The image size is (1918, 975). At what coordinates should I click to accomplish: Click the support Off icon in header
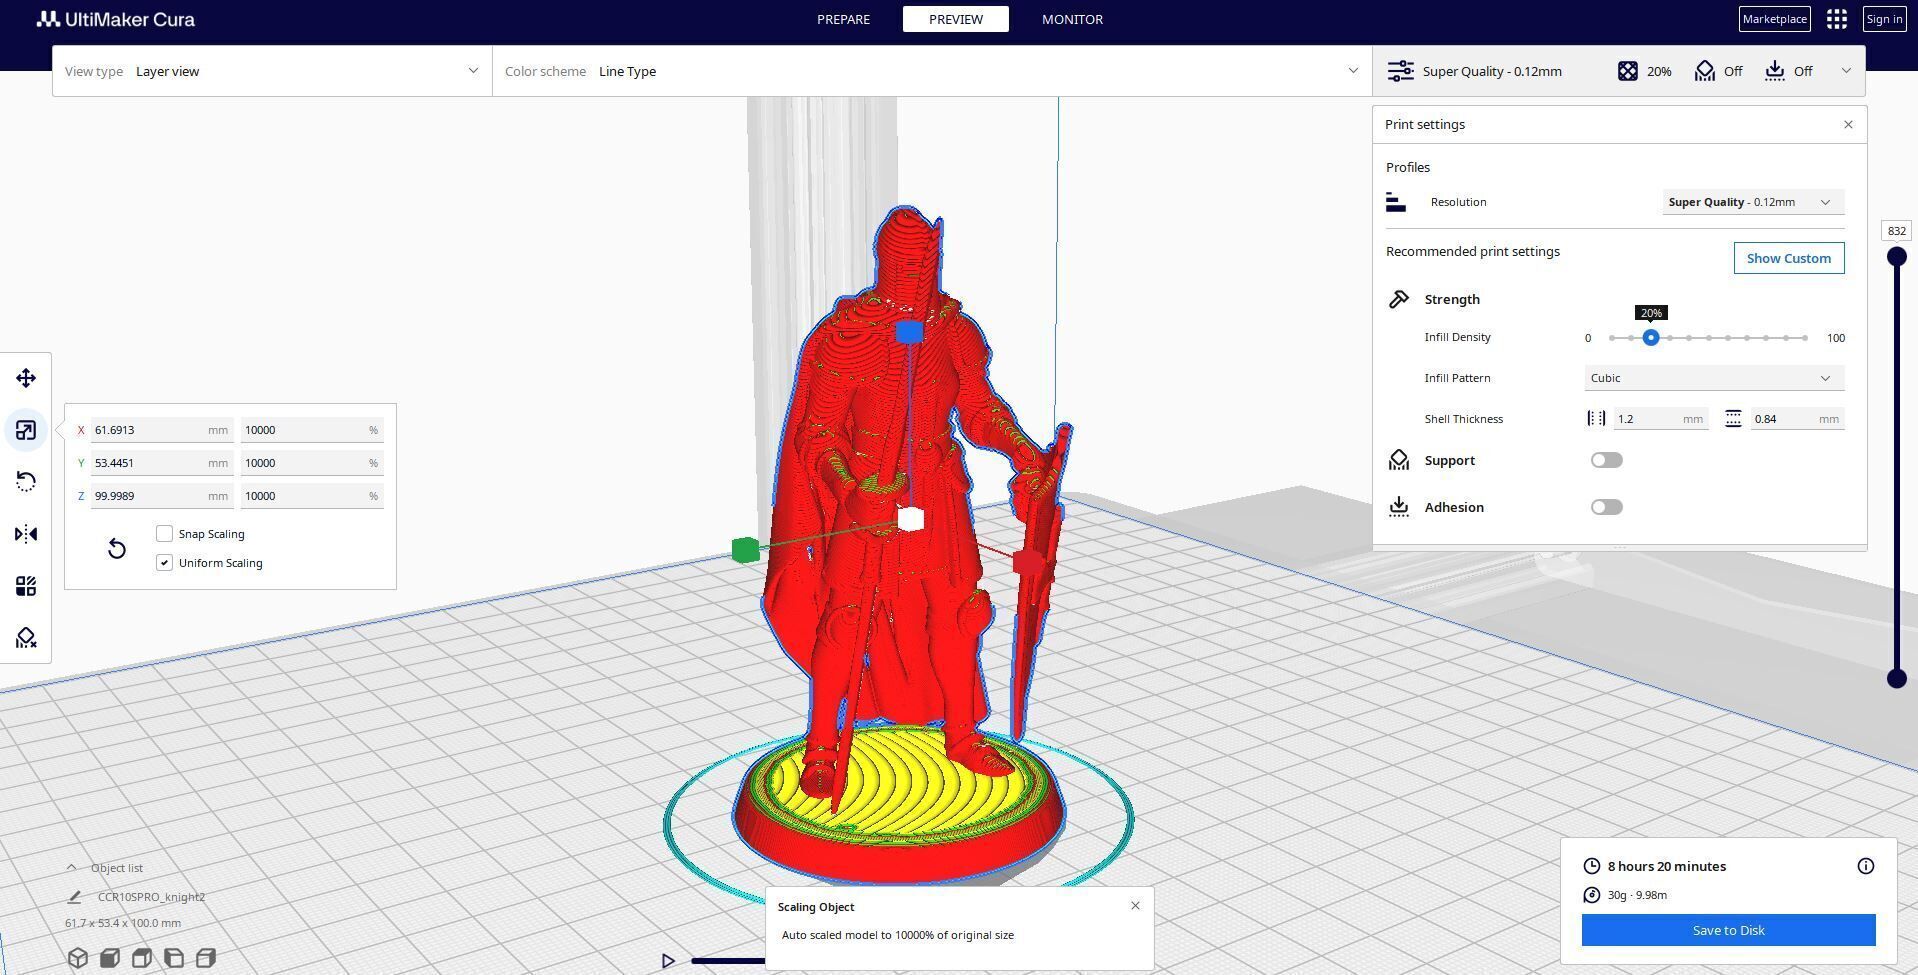pos(1705,71)
